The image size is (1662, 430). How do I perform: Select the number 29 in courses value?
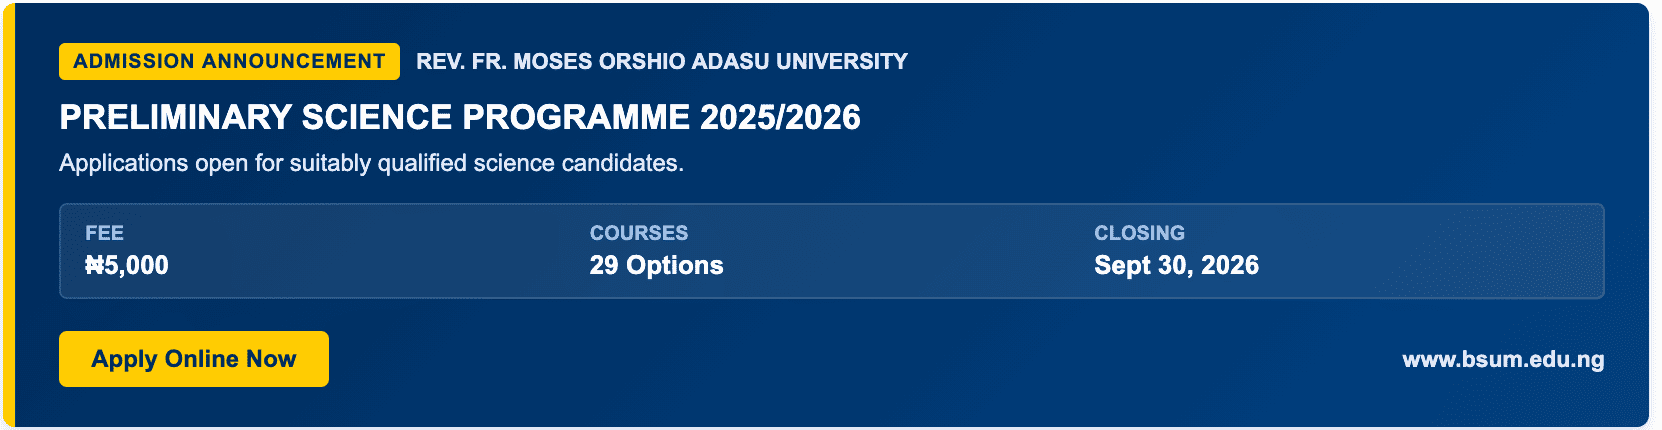click(x=604, y=265)
